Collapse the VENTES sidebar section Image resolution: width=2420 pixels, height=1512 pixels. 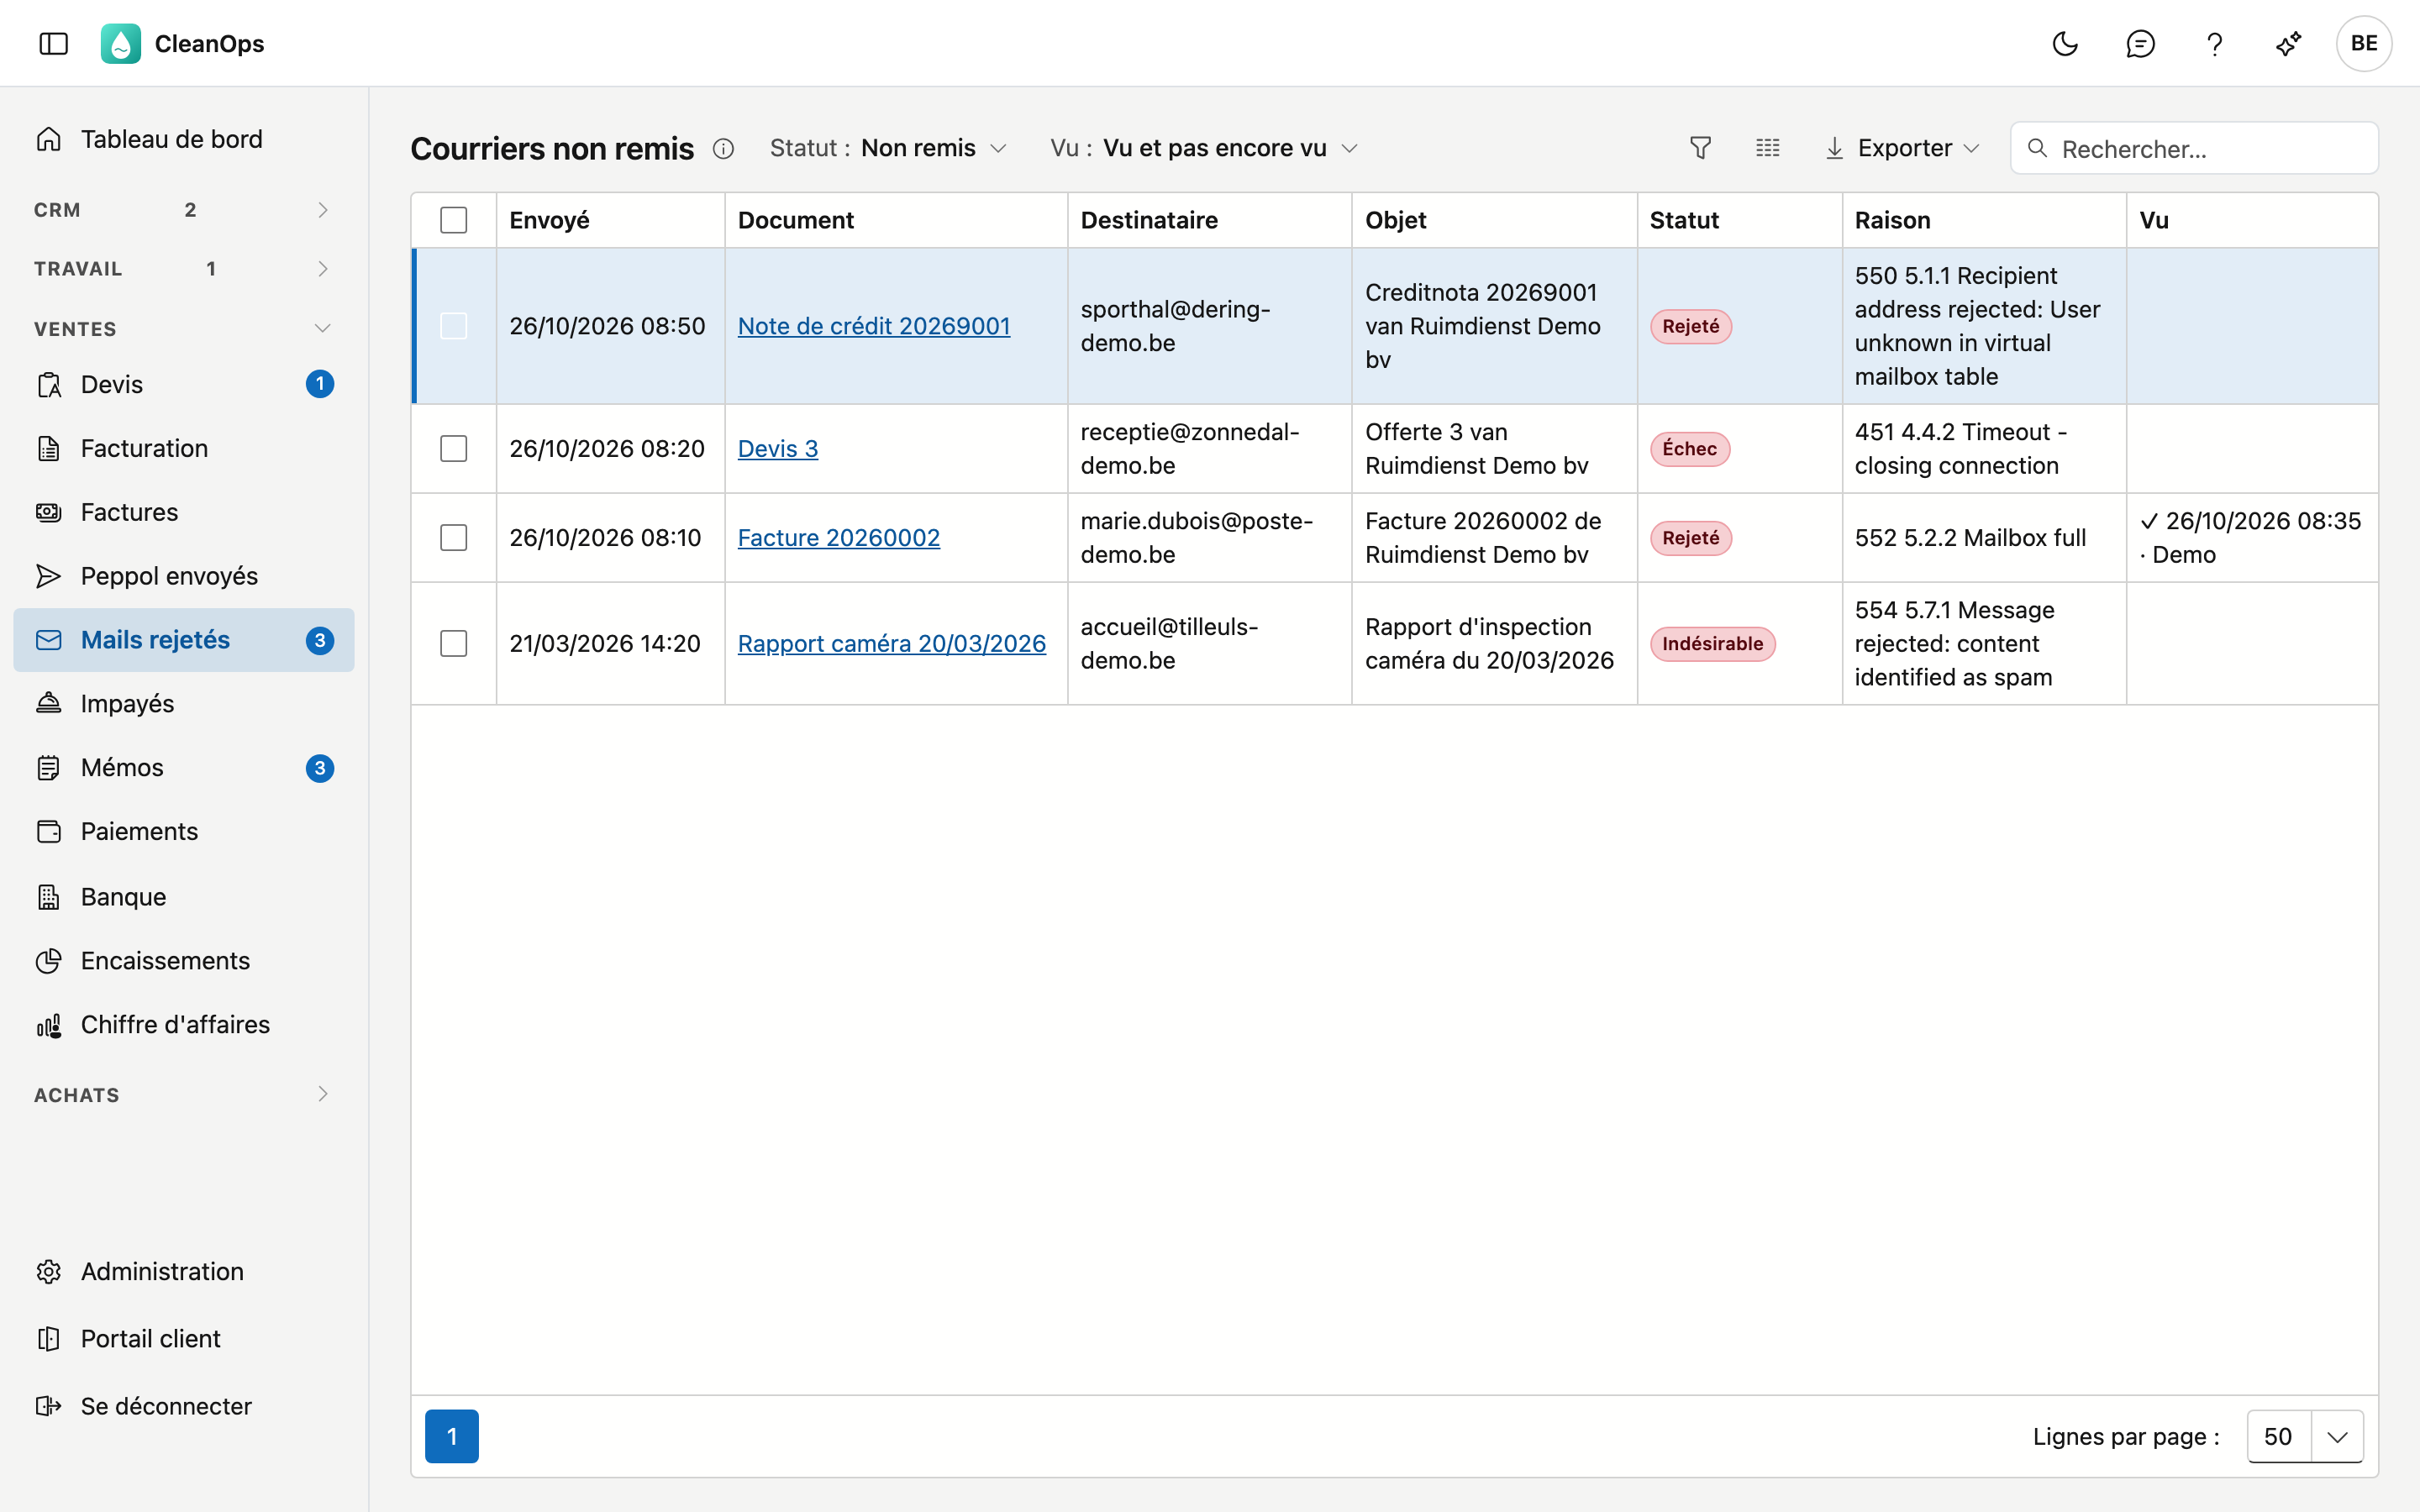coord(184,328)
